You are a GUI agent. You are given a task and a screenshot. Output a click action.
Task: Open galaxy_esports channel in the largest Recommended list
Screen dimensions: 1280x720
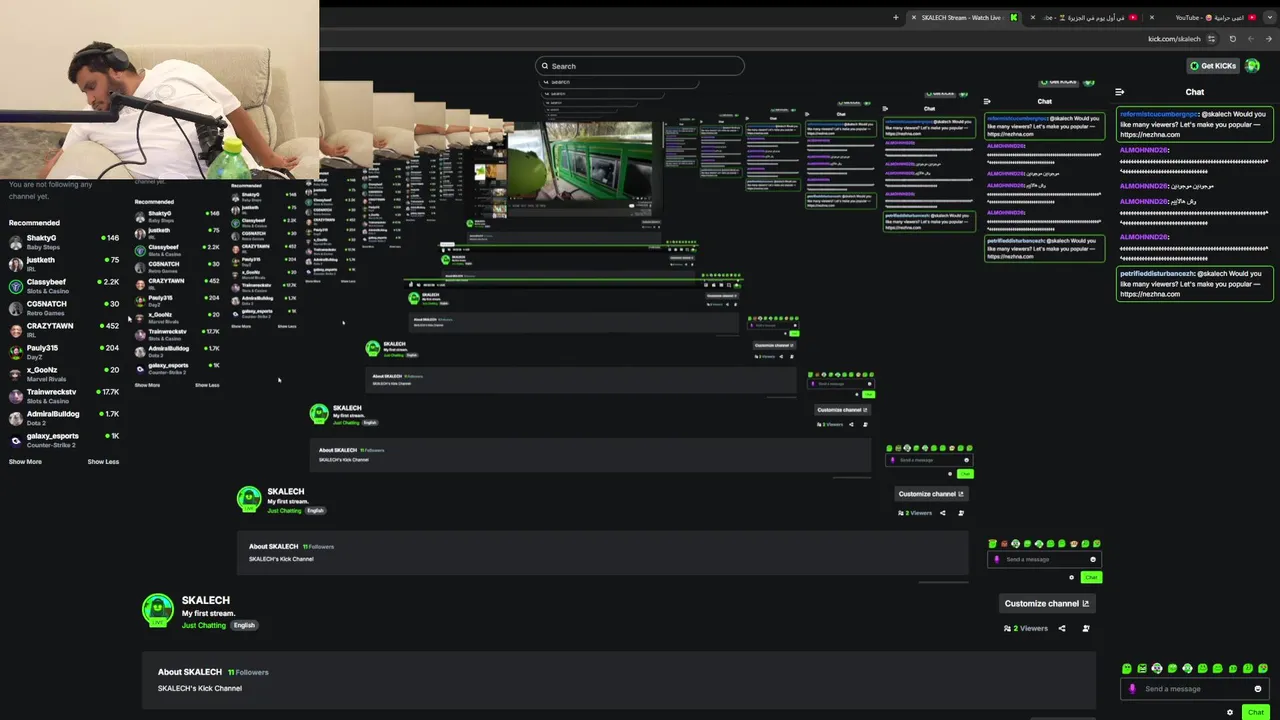point(63,440)
